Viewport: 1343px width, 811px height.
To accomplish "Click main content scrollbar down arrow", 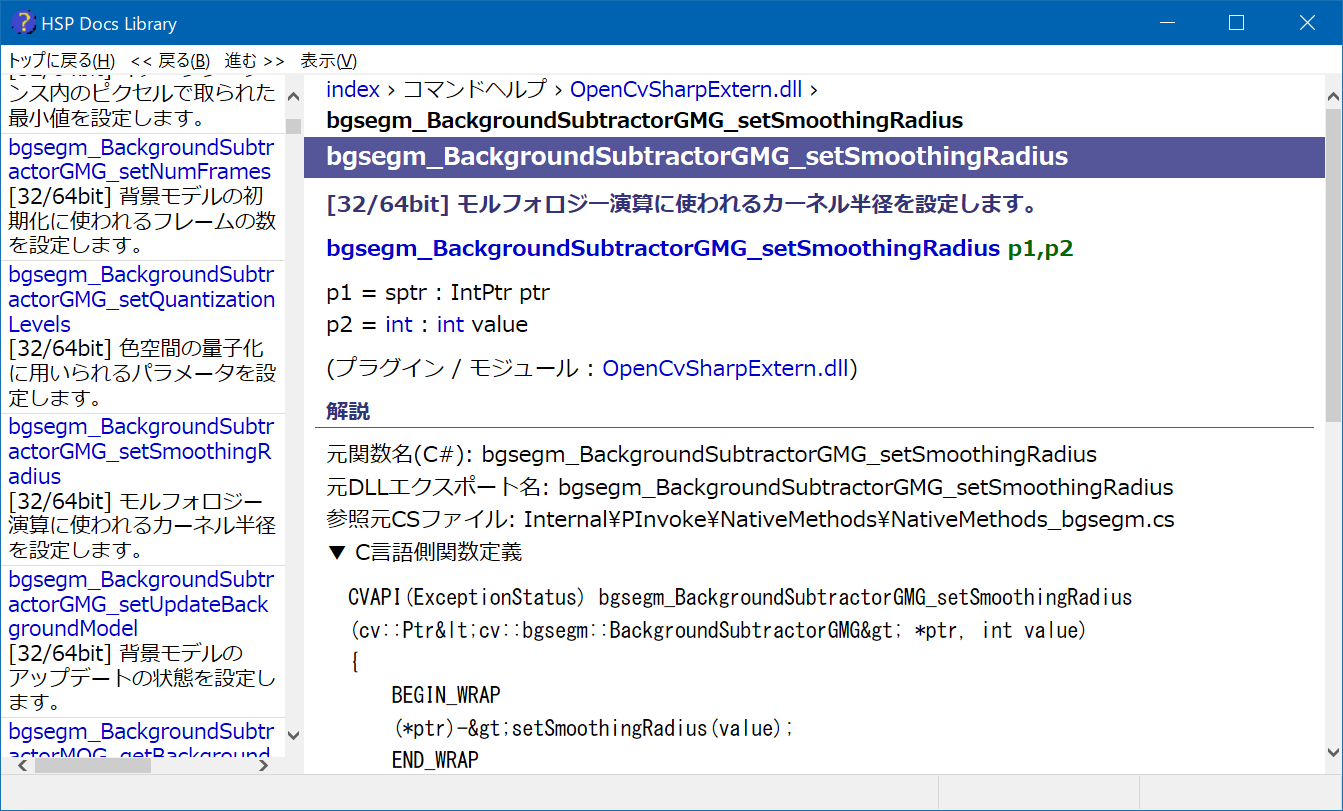I will pyautogui.click(x=1333, y=751).
